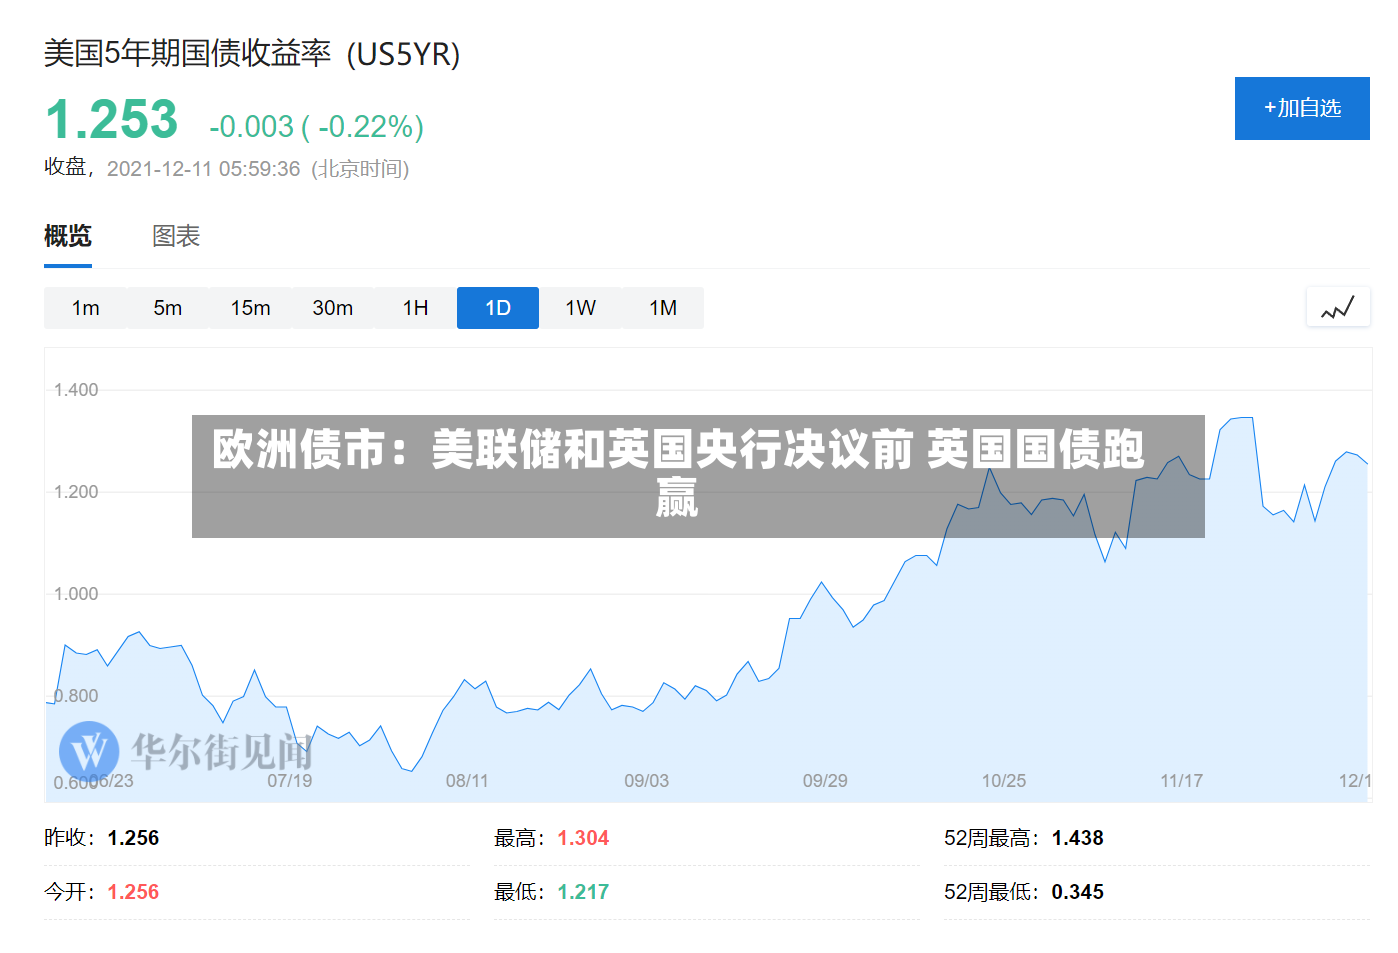1398x953 pixels.
Task: Select the 30m interval
Action: pos(333,308)
